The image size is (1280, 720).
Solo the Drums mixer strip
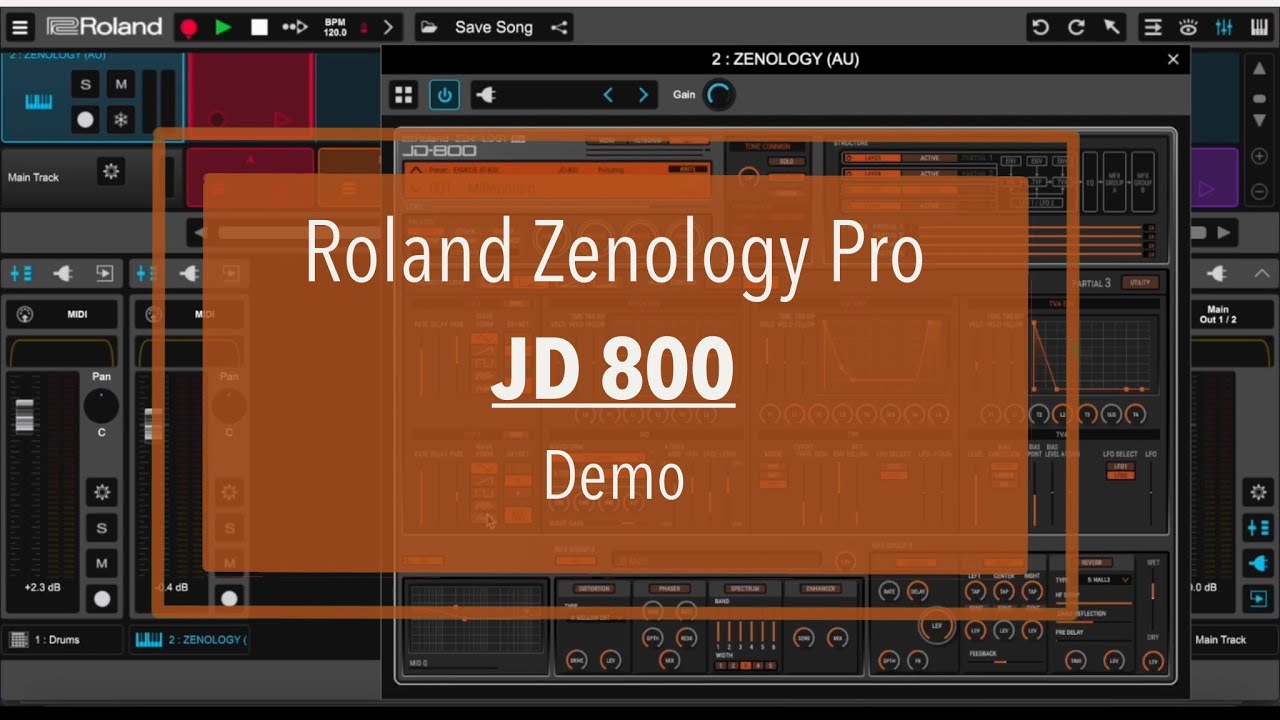(101, 528)
